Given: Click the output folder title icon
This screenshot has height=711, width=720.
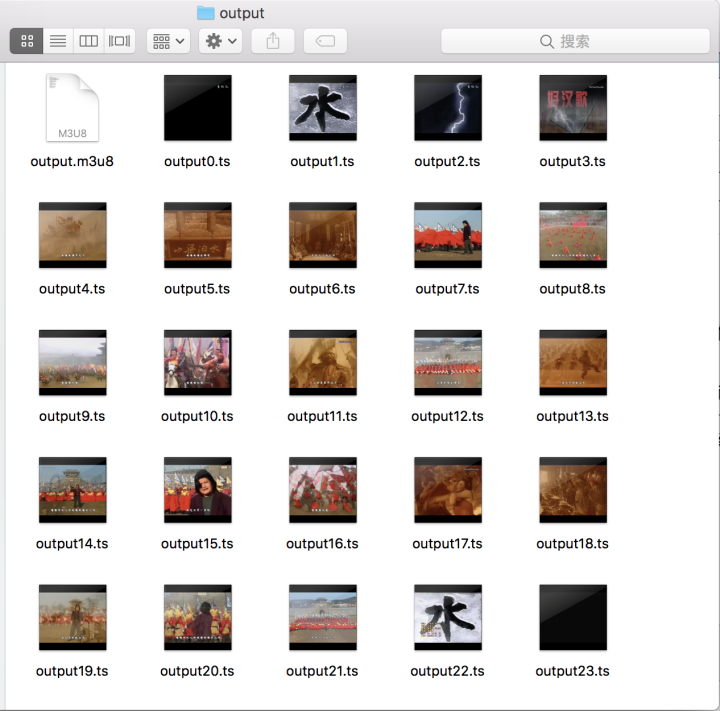Looking at the screenshot, I should coord(206,13).
